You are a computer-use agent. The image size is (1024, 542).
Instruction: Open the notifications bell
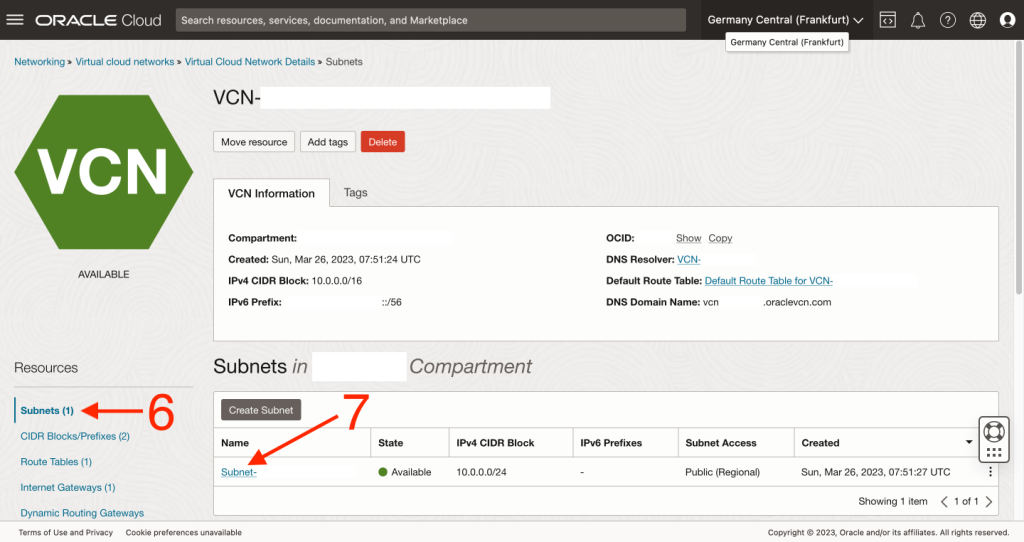(918, 20)
